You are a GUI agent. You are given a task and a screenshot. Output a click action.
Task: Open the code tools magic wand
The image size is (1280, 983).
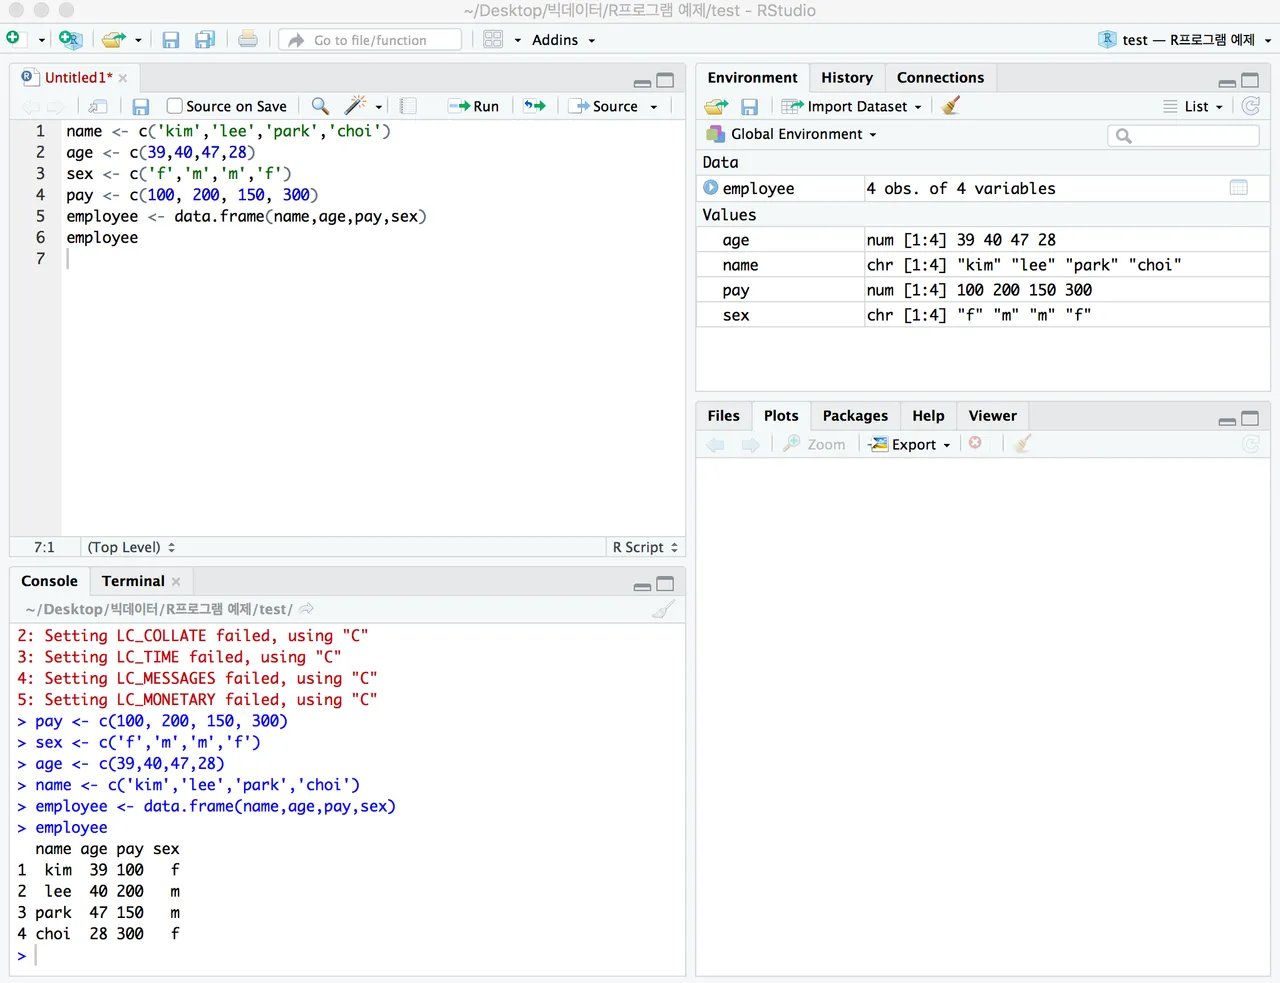(355, 105)
